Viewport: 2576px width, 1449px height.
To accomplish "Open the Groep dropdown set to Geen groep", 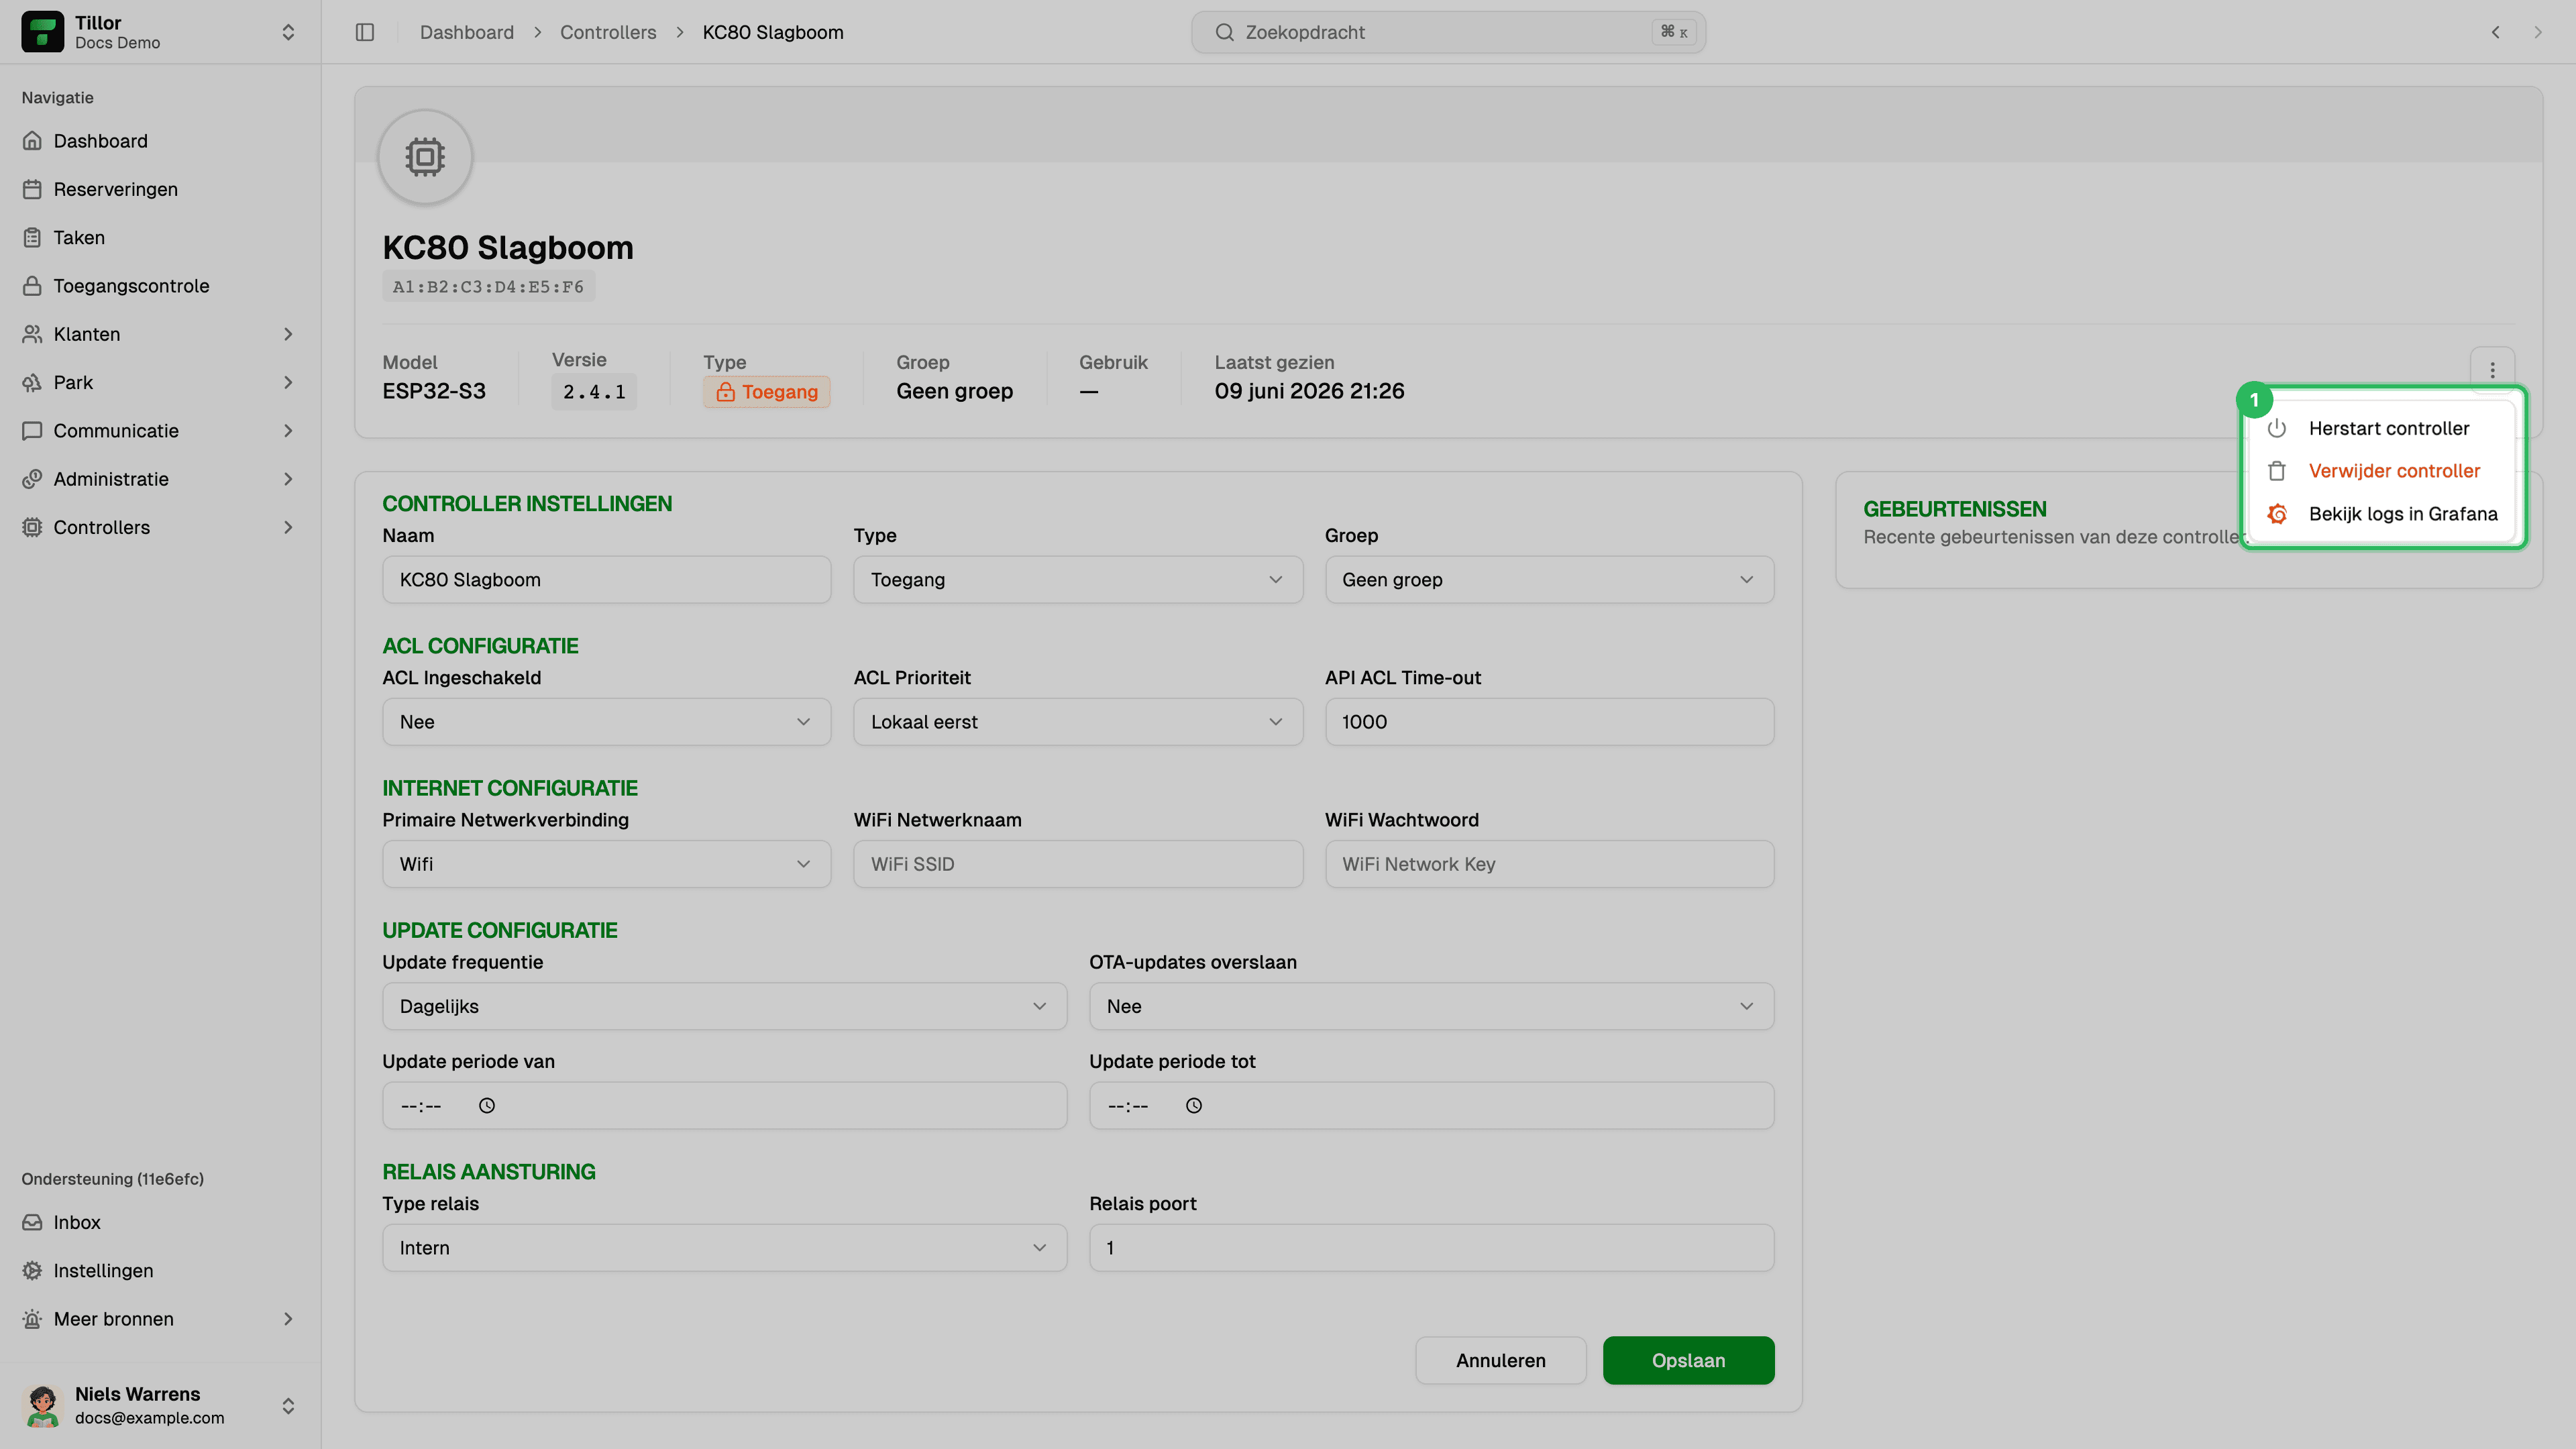I will tap(1549, 580).
